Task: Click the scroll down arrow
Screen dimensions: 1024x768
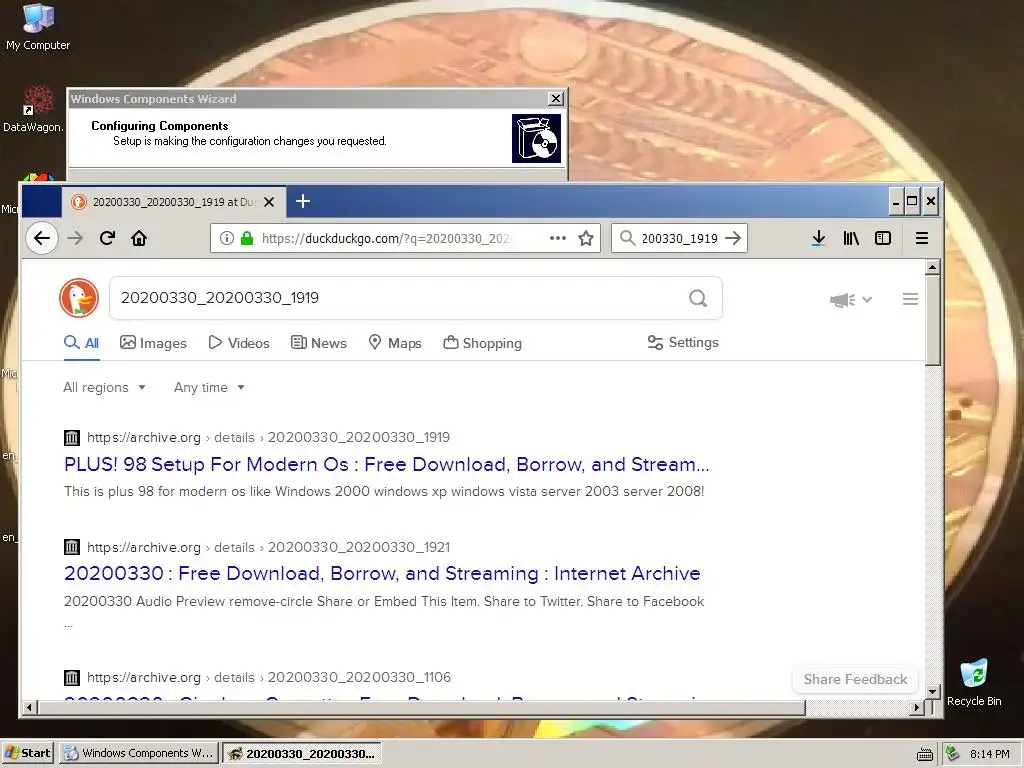Action: coord(933,691)
